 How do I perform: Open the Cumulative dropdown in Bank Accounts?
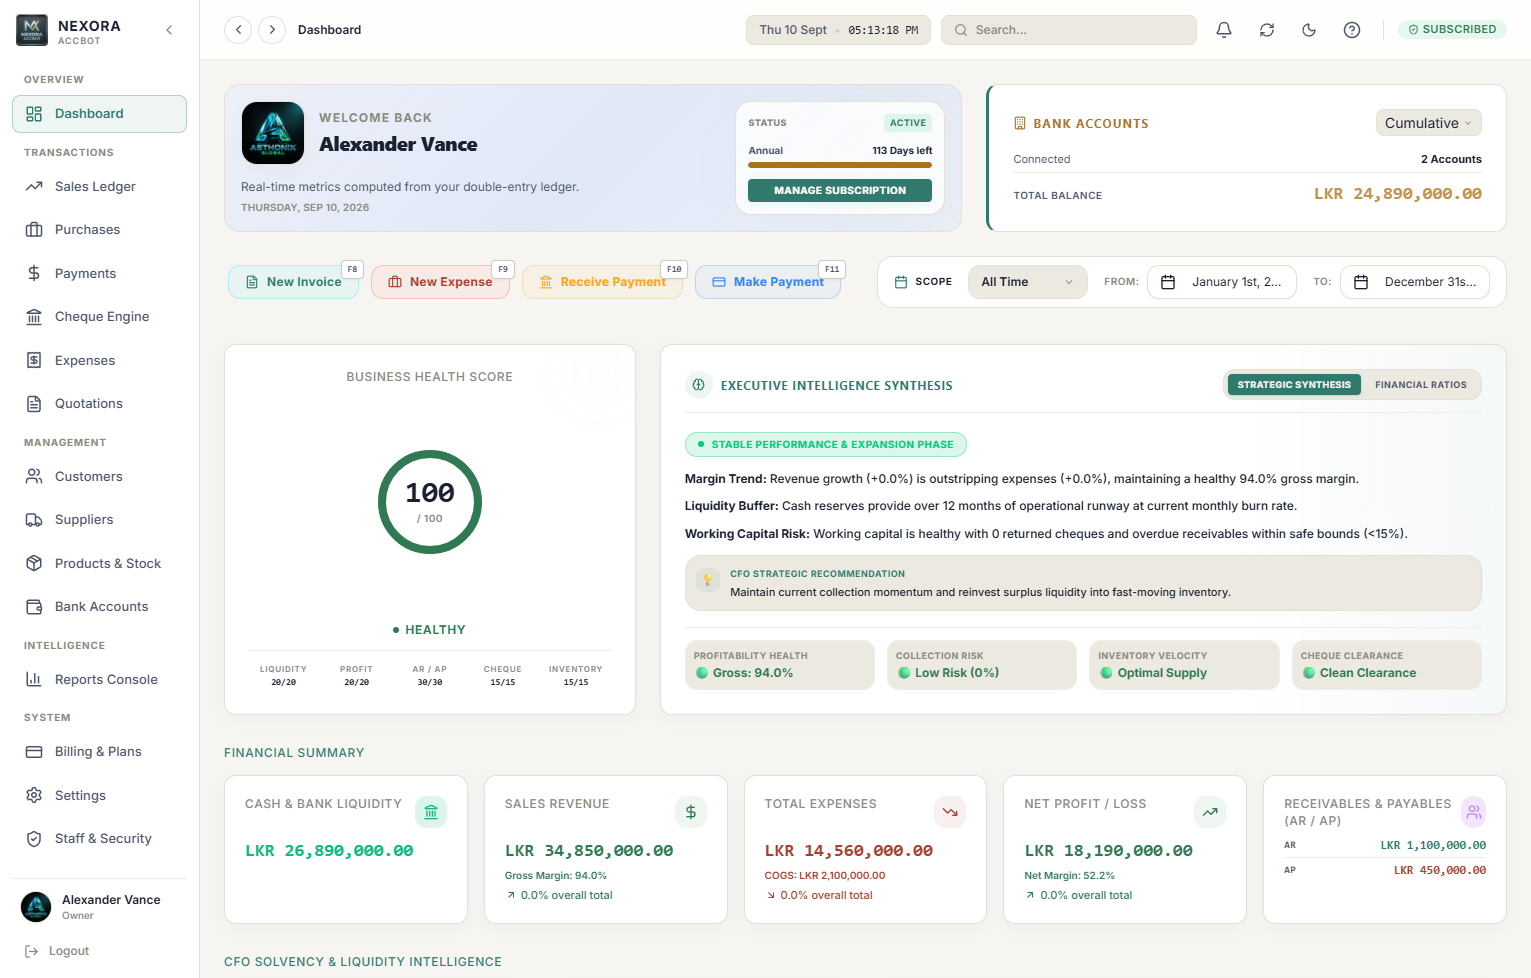pos(1428,123)
